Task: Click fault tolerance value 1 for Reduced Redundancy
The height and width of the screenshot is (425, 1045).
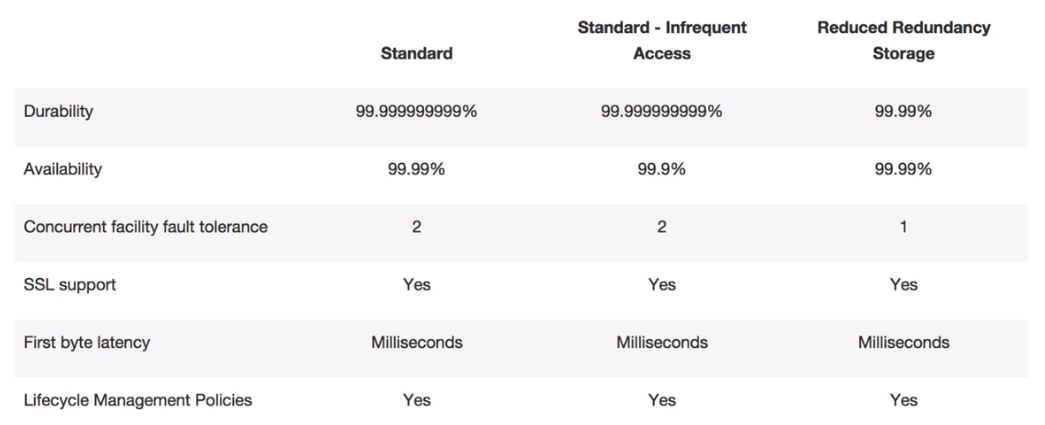Action: pos(903,227)
